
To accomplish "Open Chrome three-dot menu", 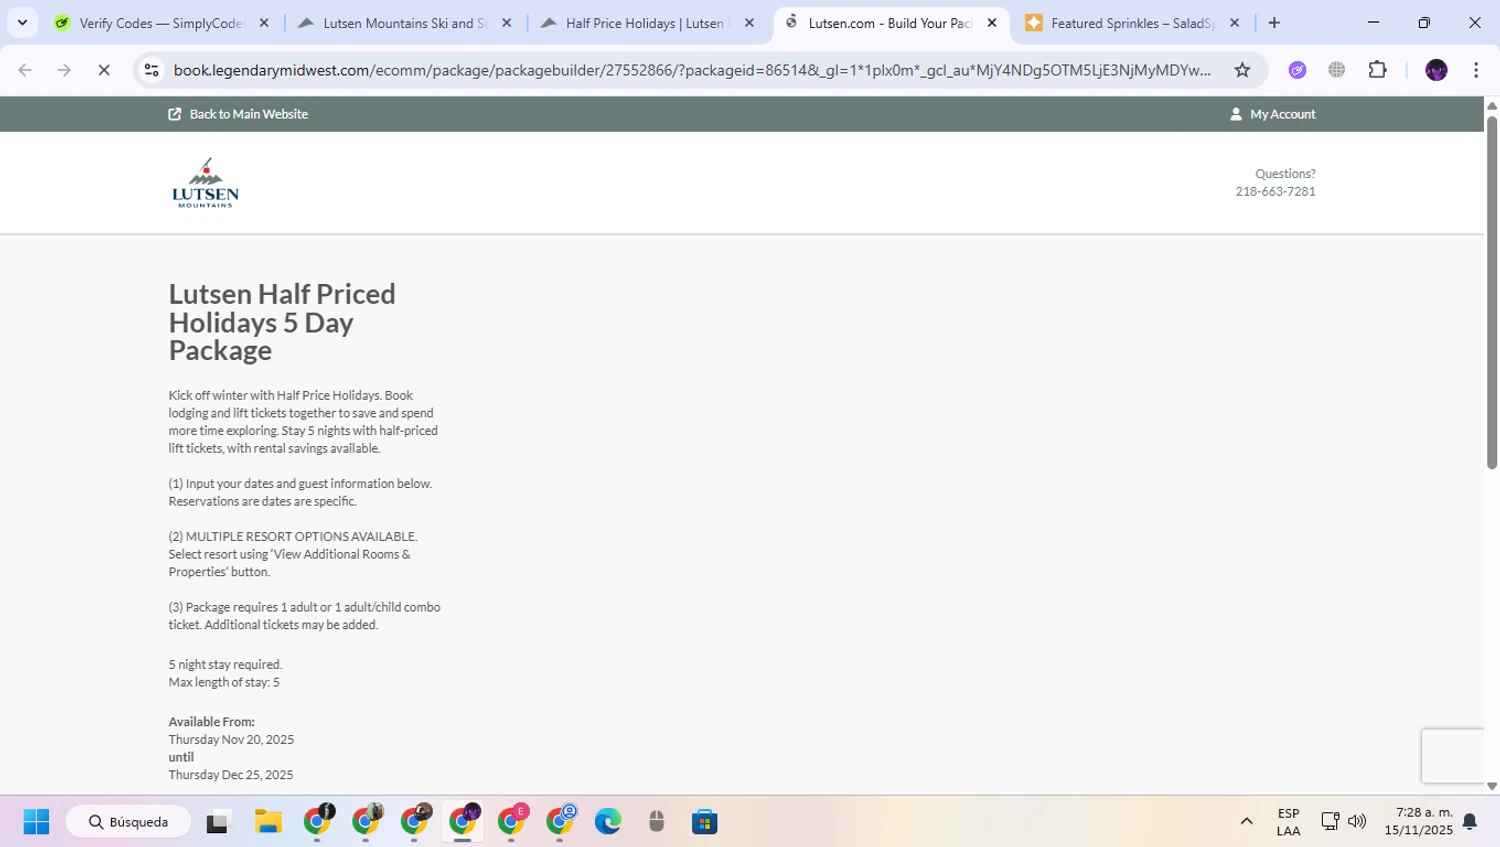I will 1476,70.
